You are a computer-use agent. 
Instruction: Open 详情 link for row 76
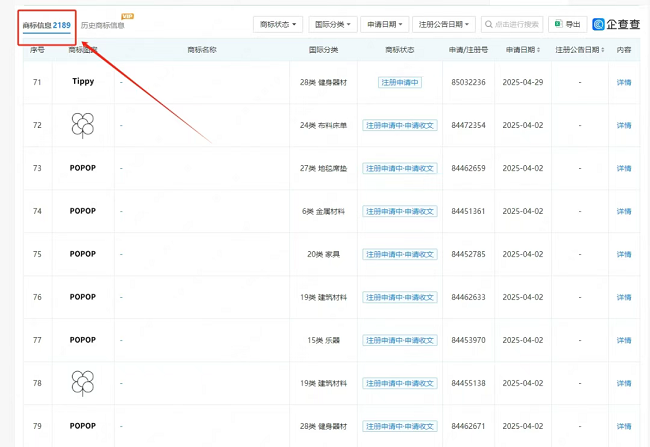pos(624,297)
